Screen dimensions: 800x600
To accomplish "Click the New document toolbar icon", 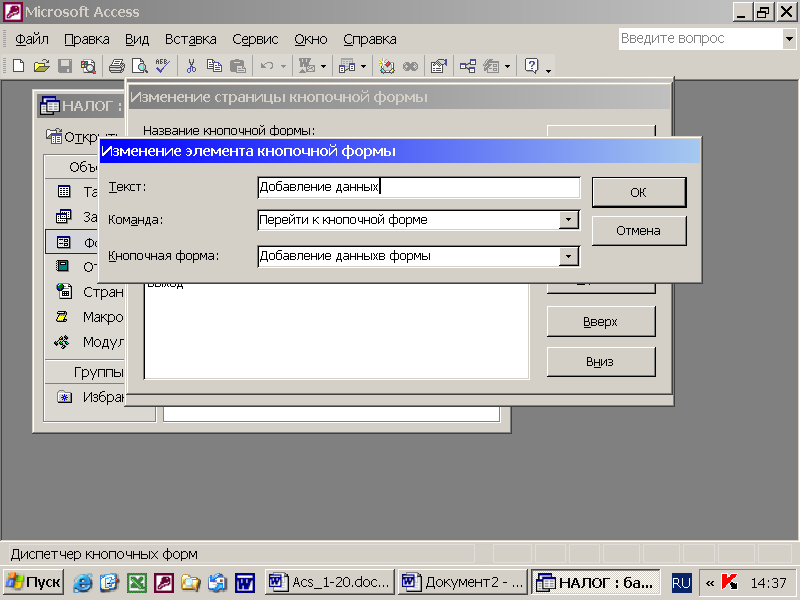I will (18, 66).
